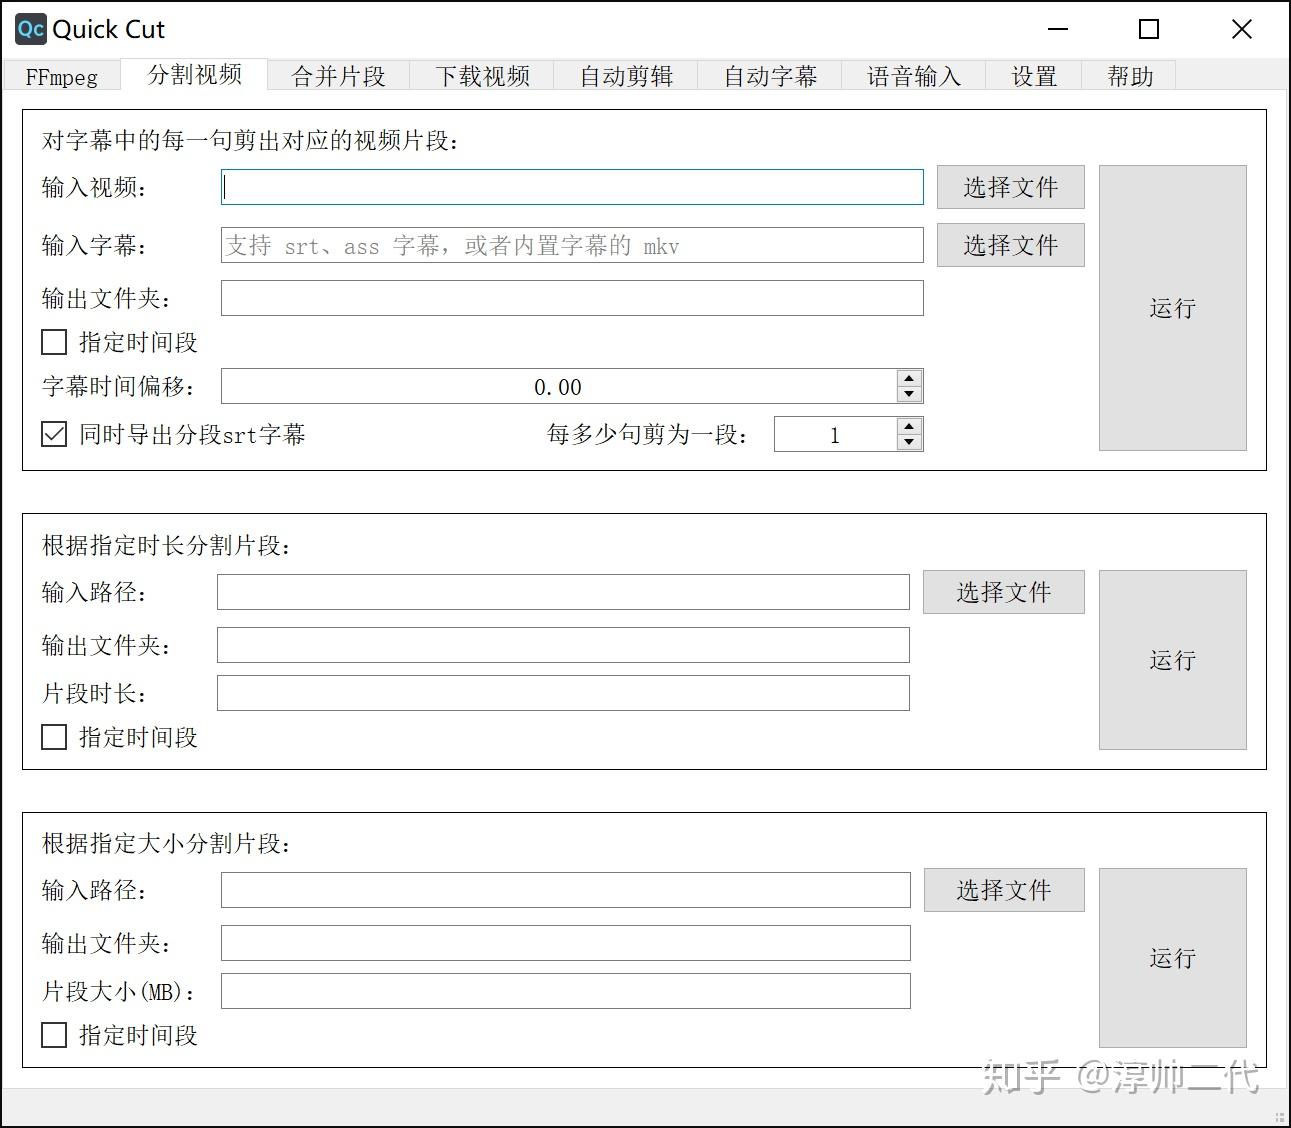Open the 下载视频 tab

482,75
